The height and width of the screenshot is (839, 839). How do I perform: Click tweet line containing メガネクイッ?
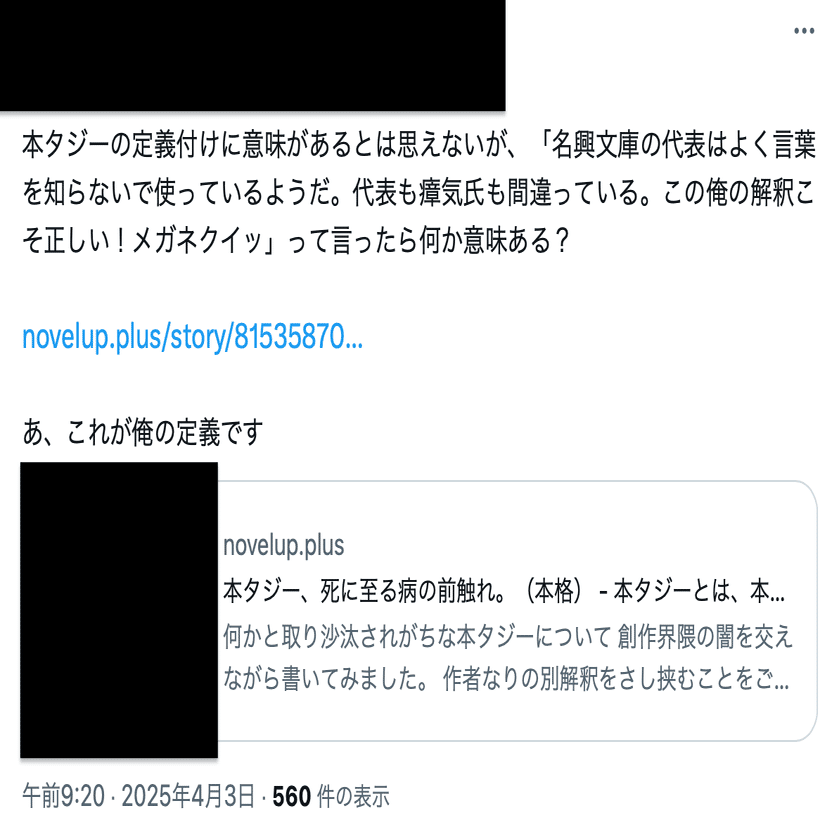click(x=295, y=240)
